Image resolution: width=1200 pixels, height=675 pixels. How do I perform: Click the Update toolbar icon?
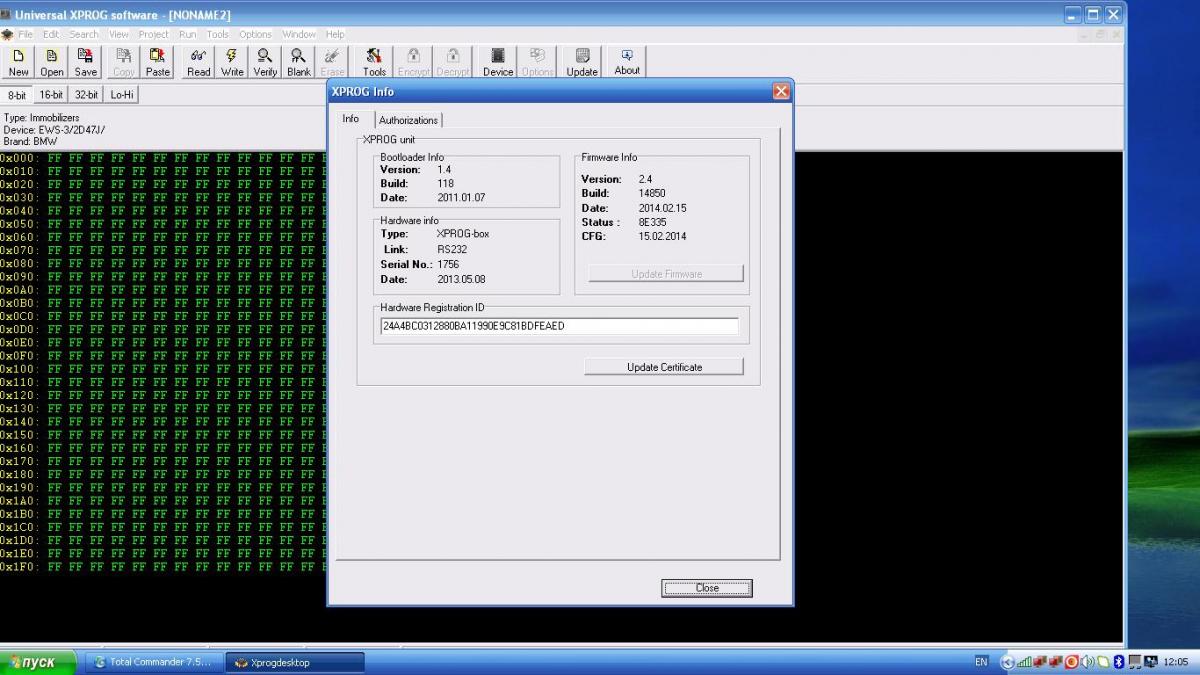coord(582,62)
